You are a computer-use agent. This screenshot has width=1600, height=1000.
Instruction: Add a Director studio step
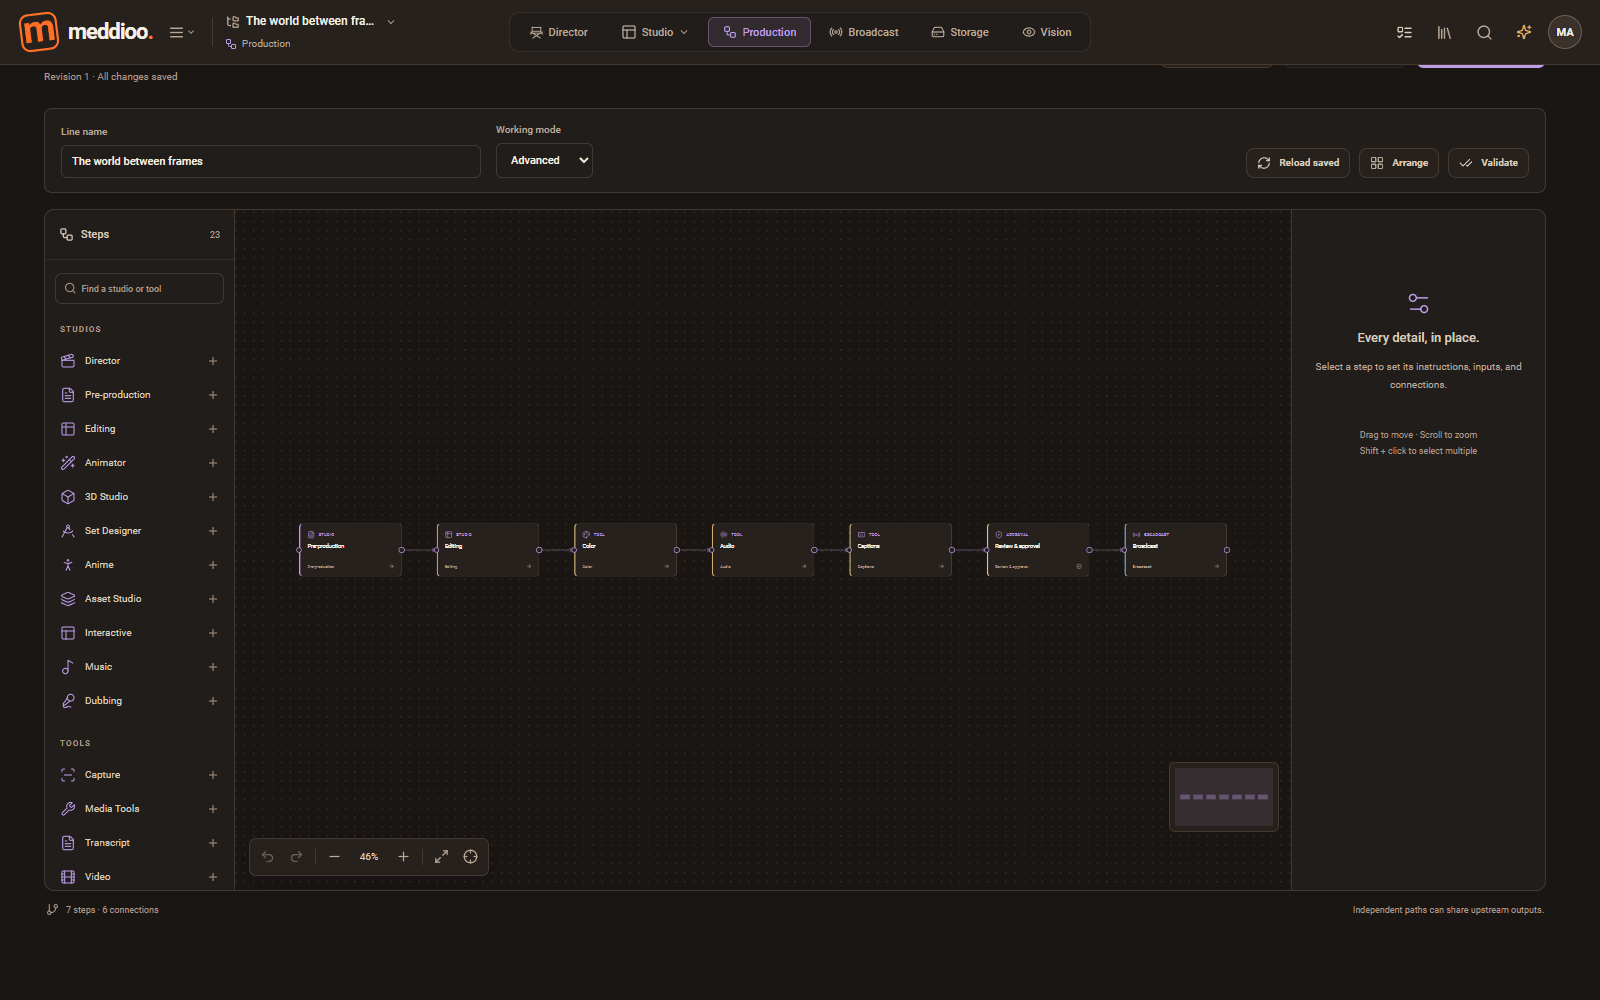[x=213, y=361]
